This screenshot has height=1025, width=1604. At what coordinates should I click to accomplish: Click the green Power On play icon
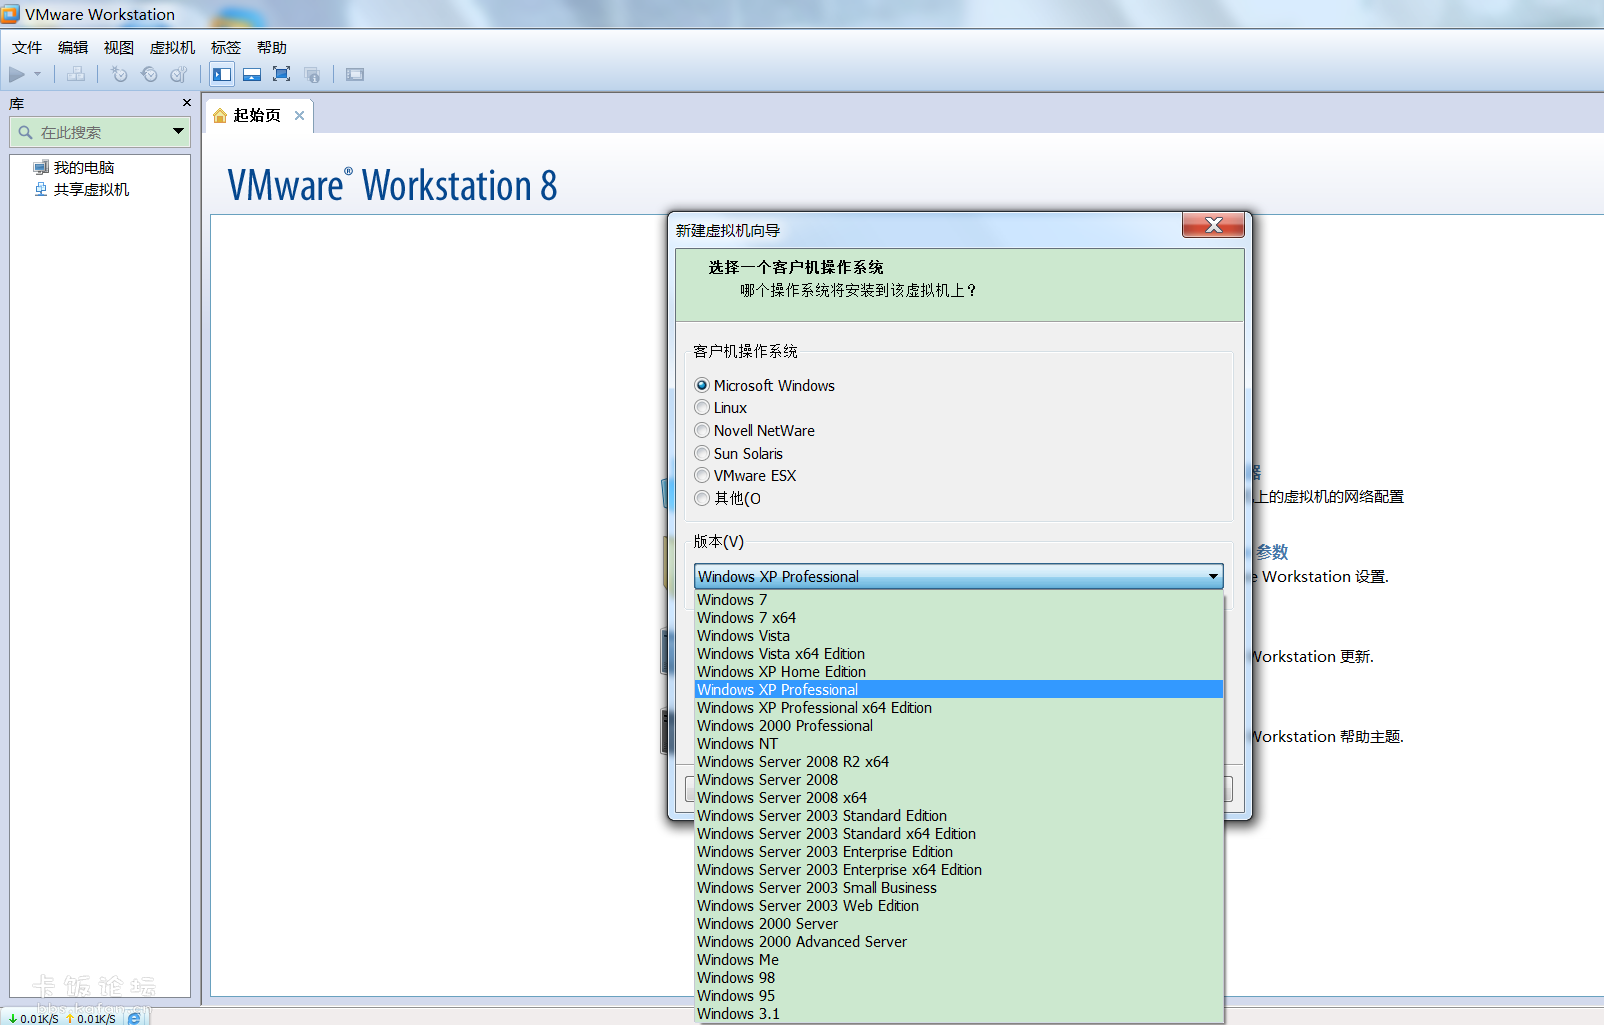point(17,74)
